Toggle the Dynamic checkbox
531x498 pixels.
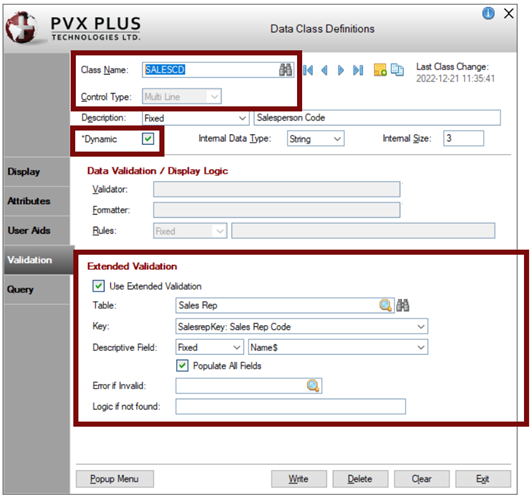click(x=148, y=139)
